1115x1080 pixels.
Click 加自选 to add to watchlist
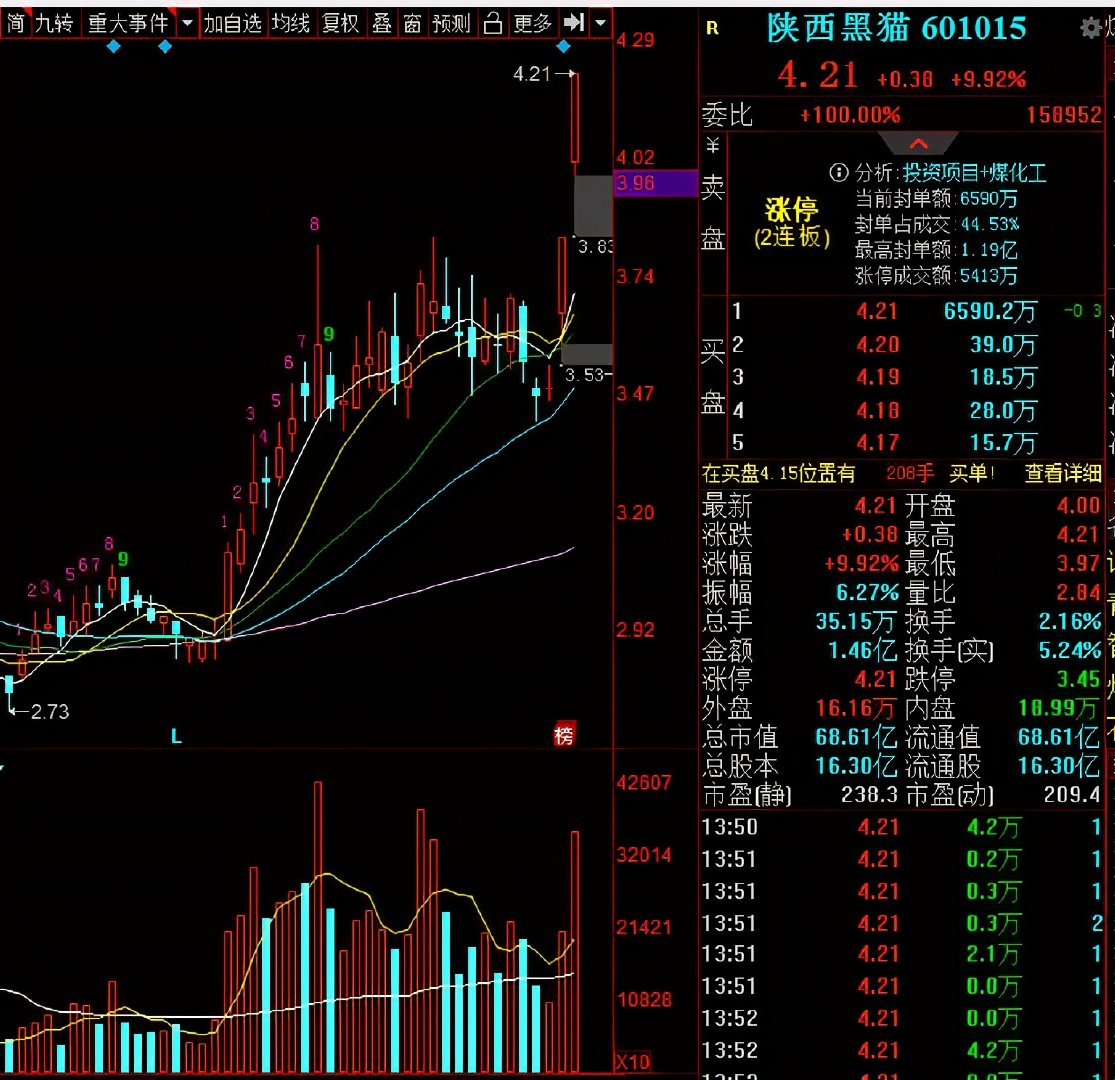click(232, 23)
